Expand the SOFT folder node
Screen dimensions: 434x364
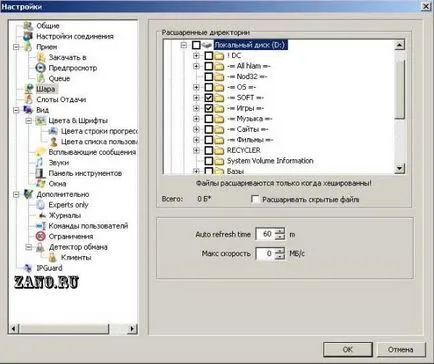196,98
